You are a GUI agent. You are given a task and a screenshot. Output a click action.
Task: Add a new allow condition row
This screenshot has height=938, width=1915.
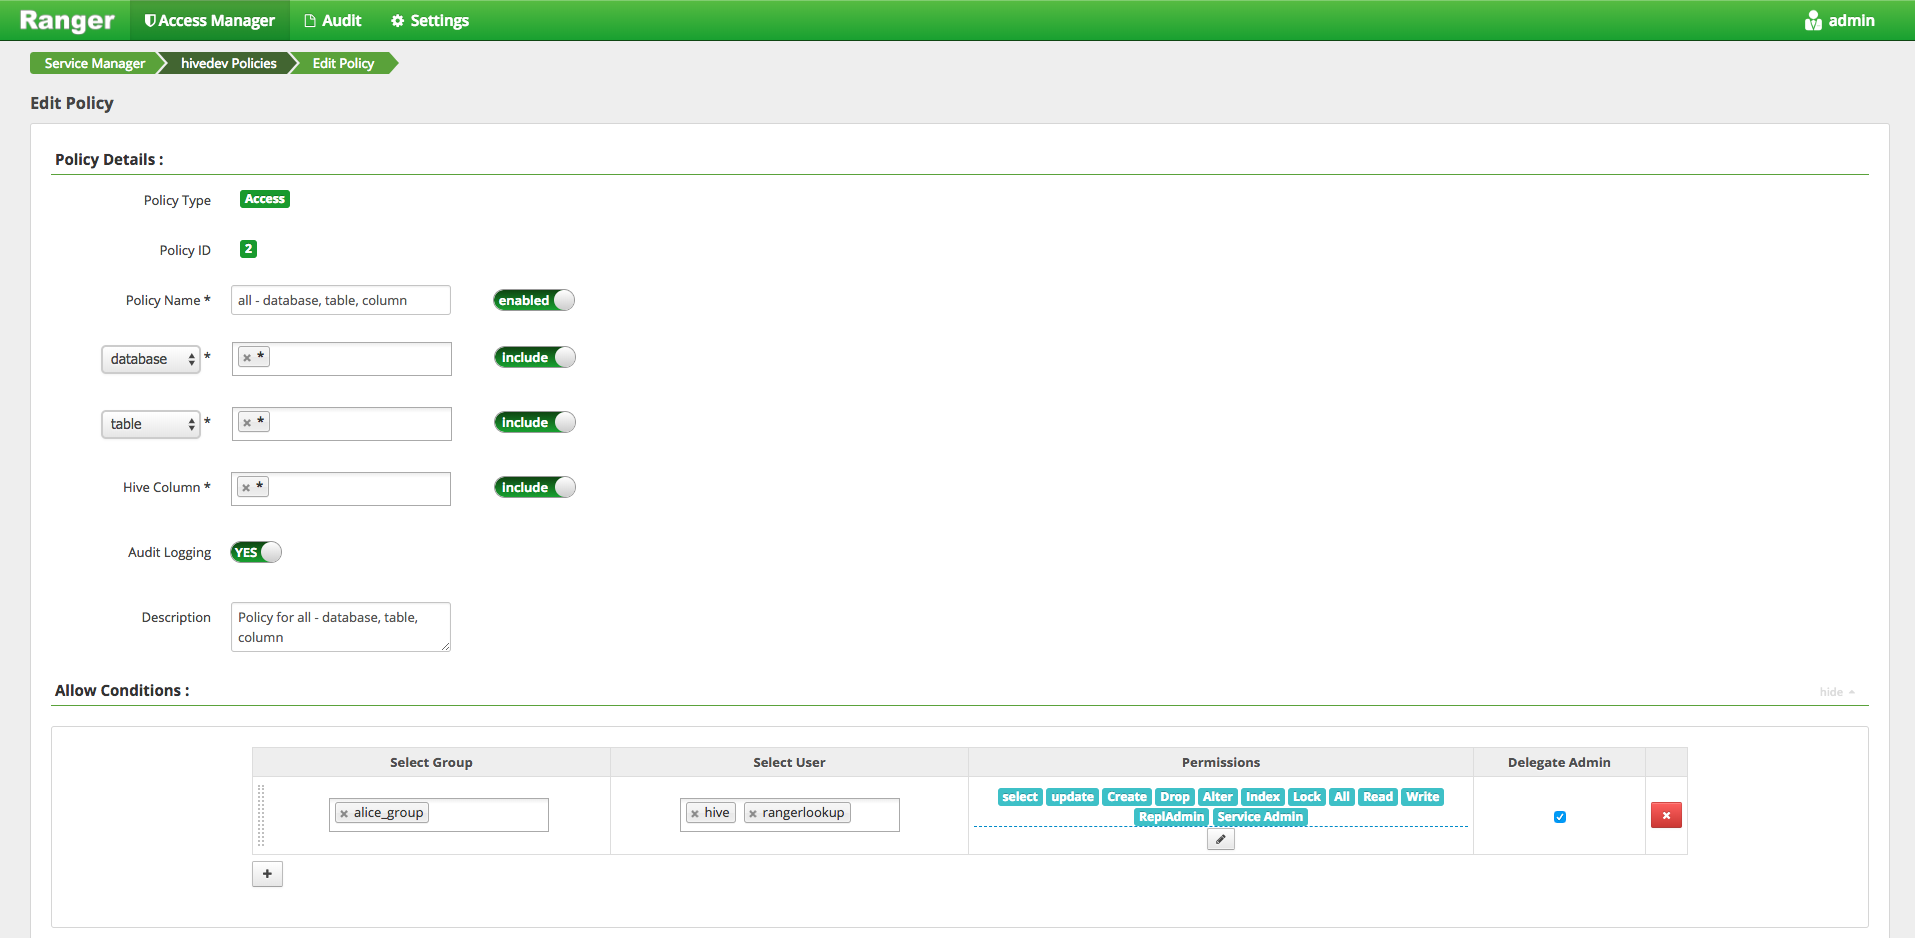pyautogui.click(x=267, y=874)
